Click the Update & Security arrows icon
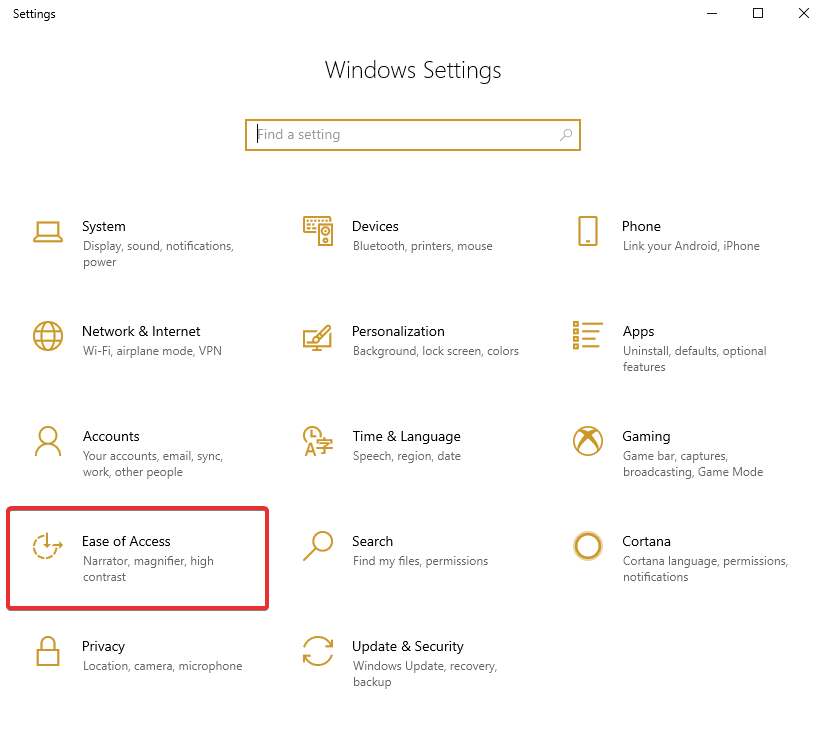The image size is (821, 736). tap(318, 651)
